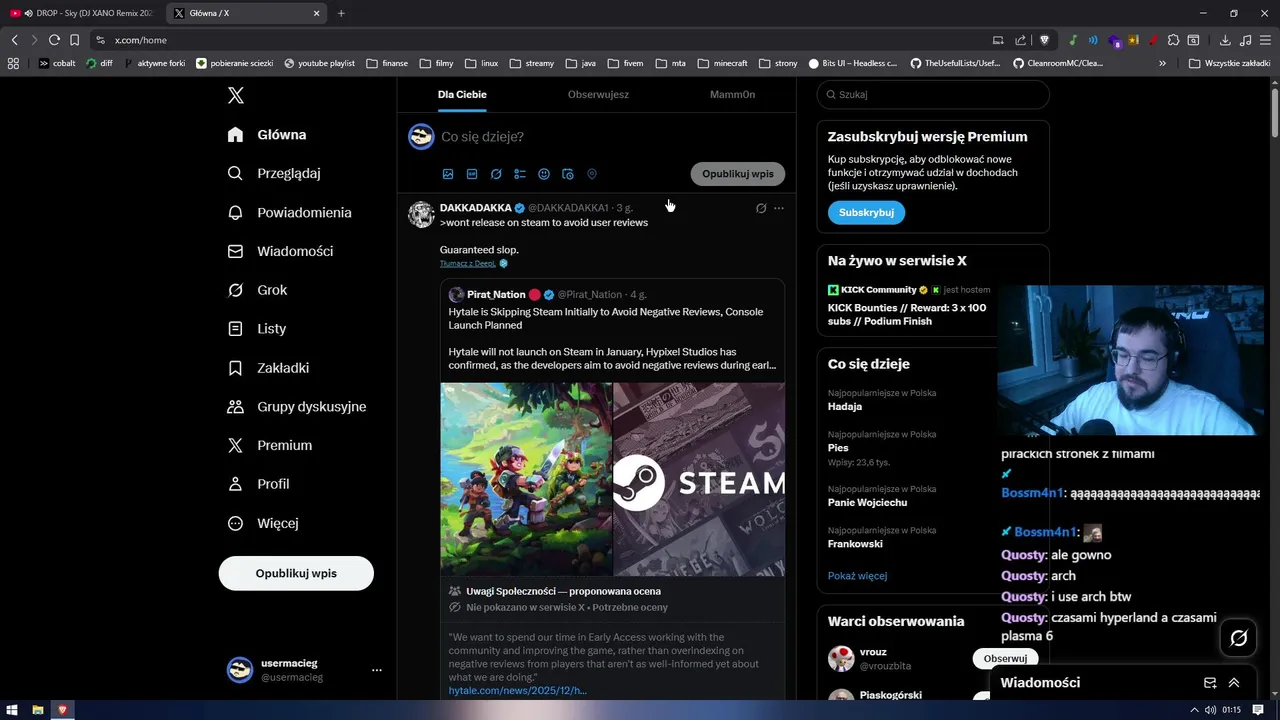Add an image to the post composer
Screen dimensions: 1280x720
(x=448, y=174)
